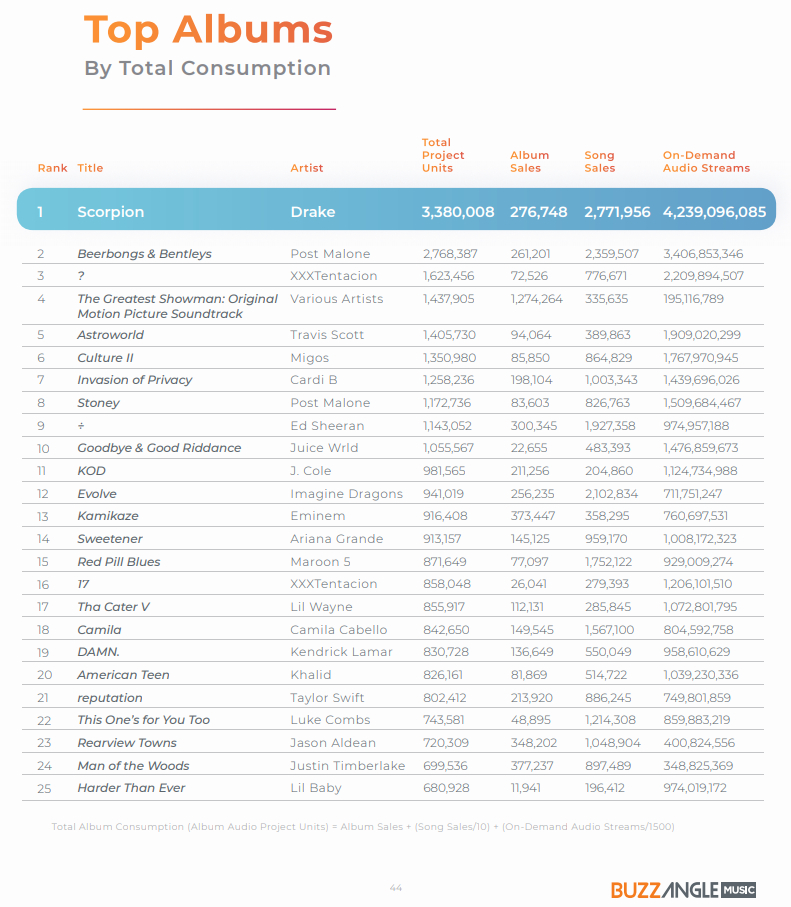Select the reputation album title

(x=110, y=698)
